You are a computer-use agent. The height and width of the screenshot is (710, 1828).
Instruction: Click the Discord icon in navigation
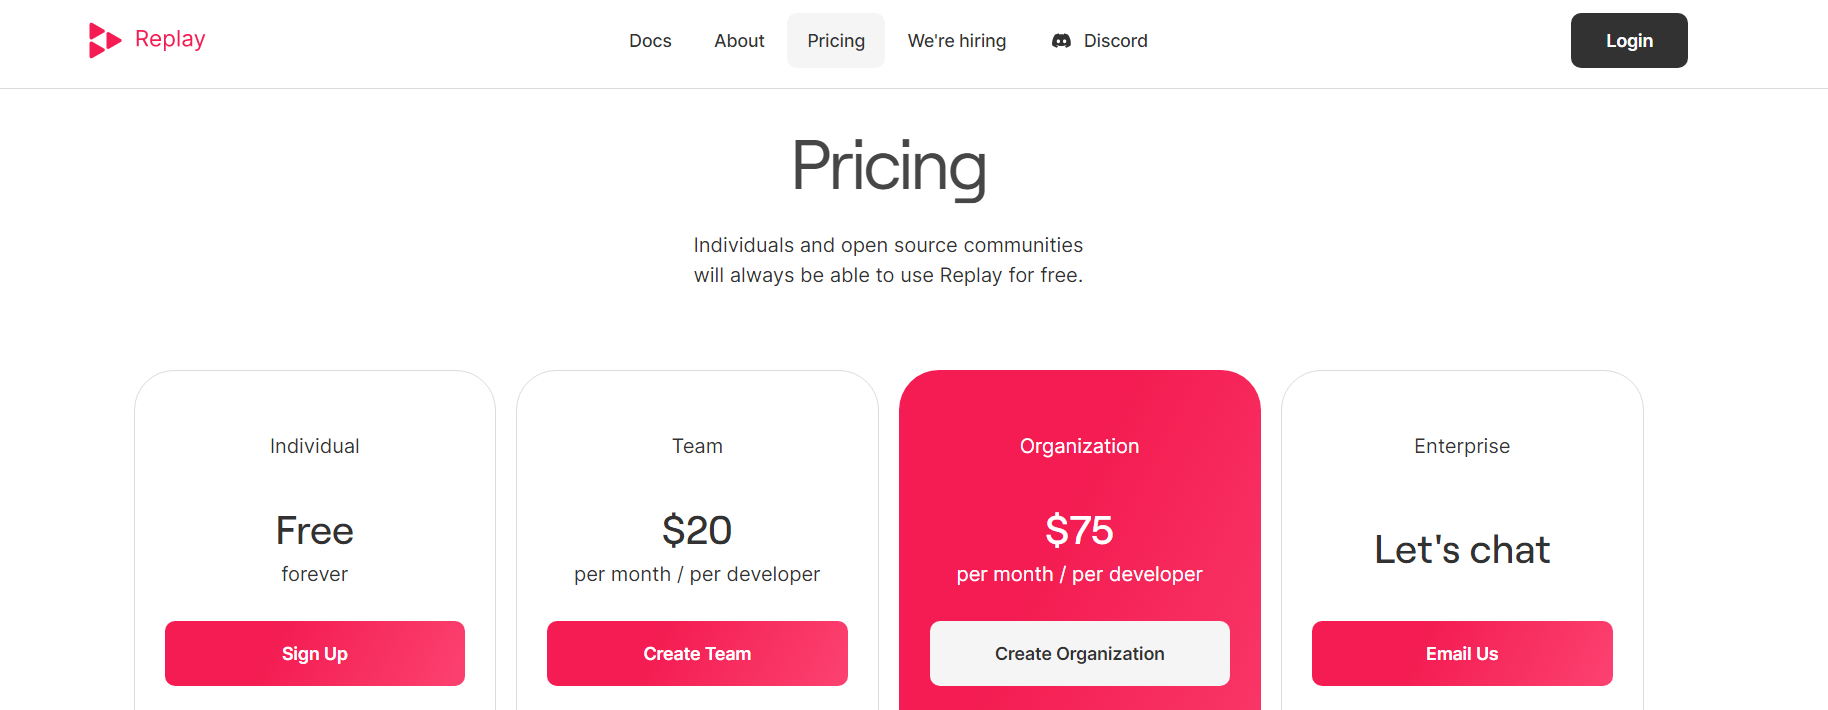[1061, 41]
